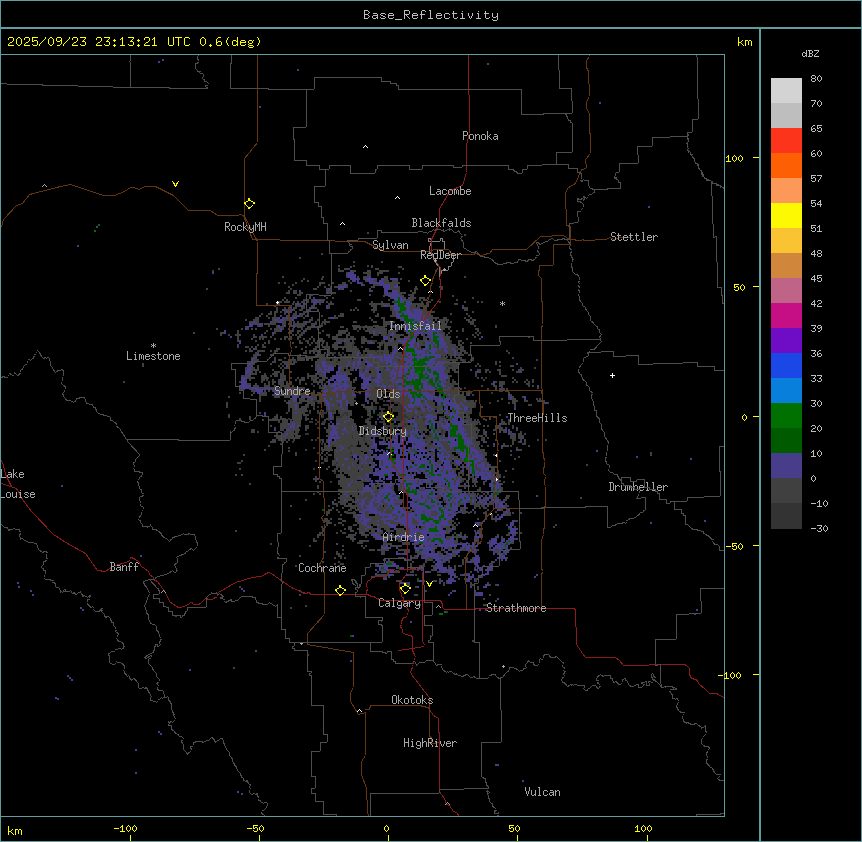The image size is (862, 842).
Task: Select the yellow 54 dBZ legend swatch
Action: coord(786,216)
